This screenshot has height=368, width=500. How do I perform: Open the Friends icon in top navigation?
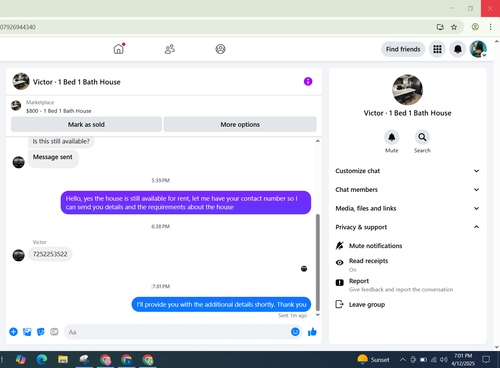coord(170,49)
